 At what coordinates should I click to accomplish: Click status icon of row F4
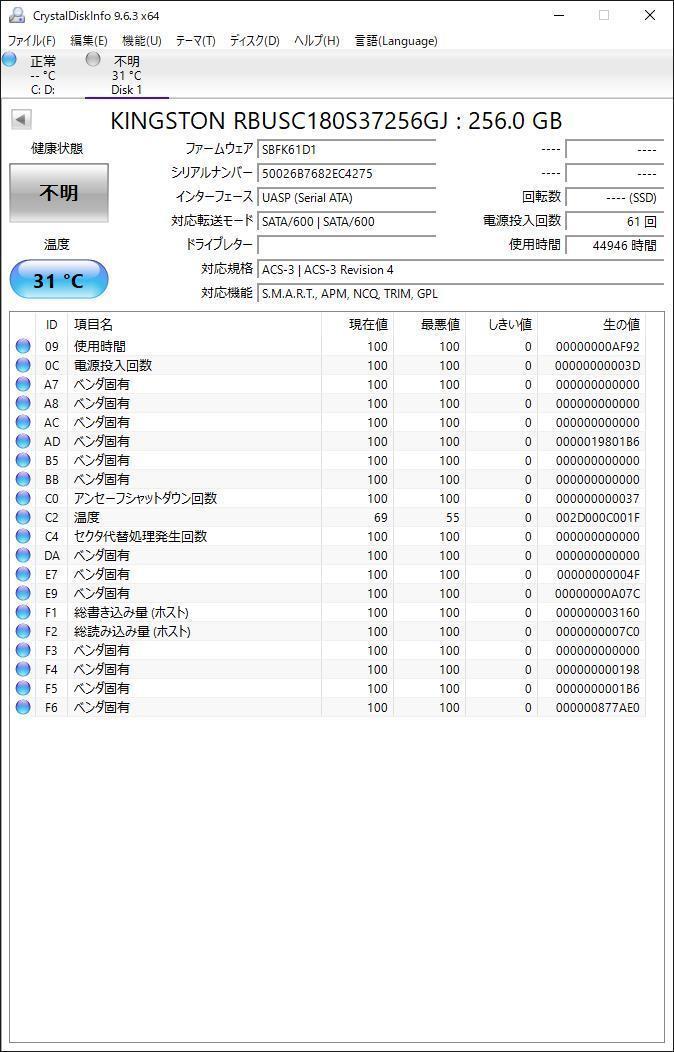click(x=23, y=670)
